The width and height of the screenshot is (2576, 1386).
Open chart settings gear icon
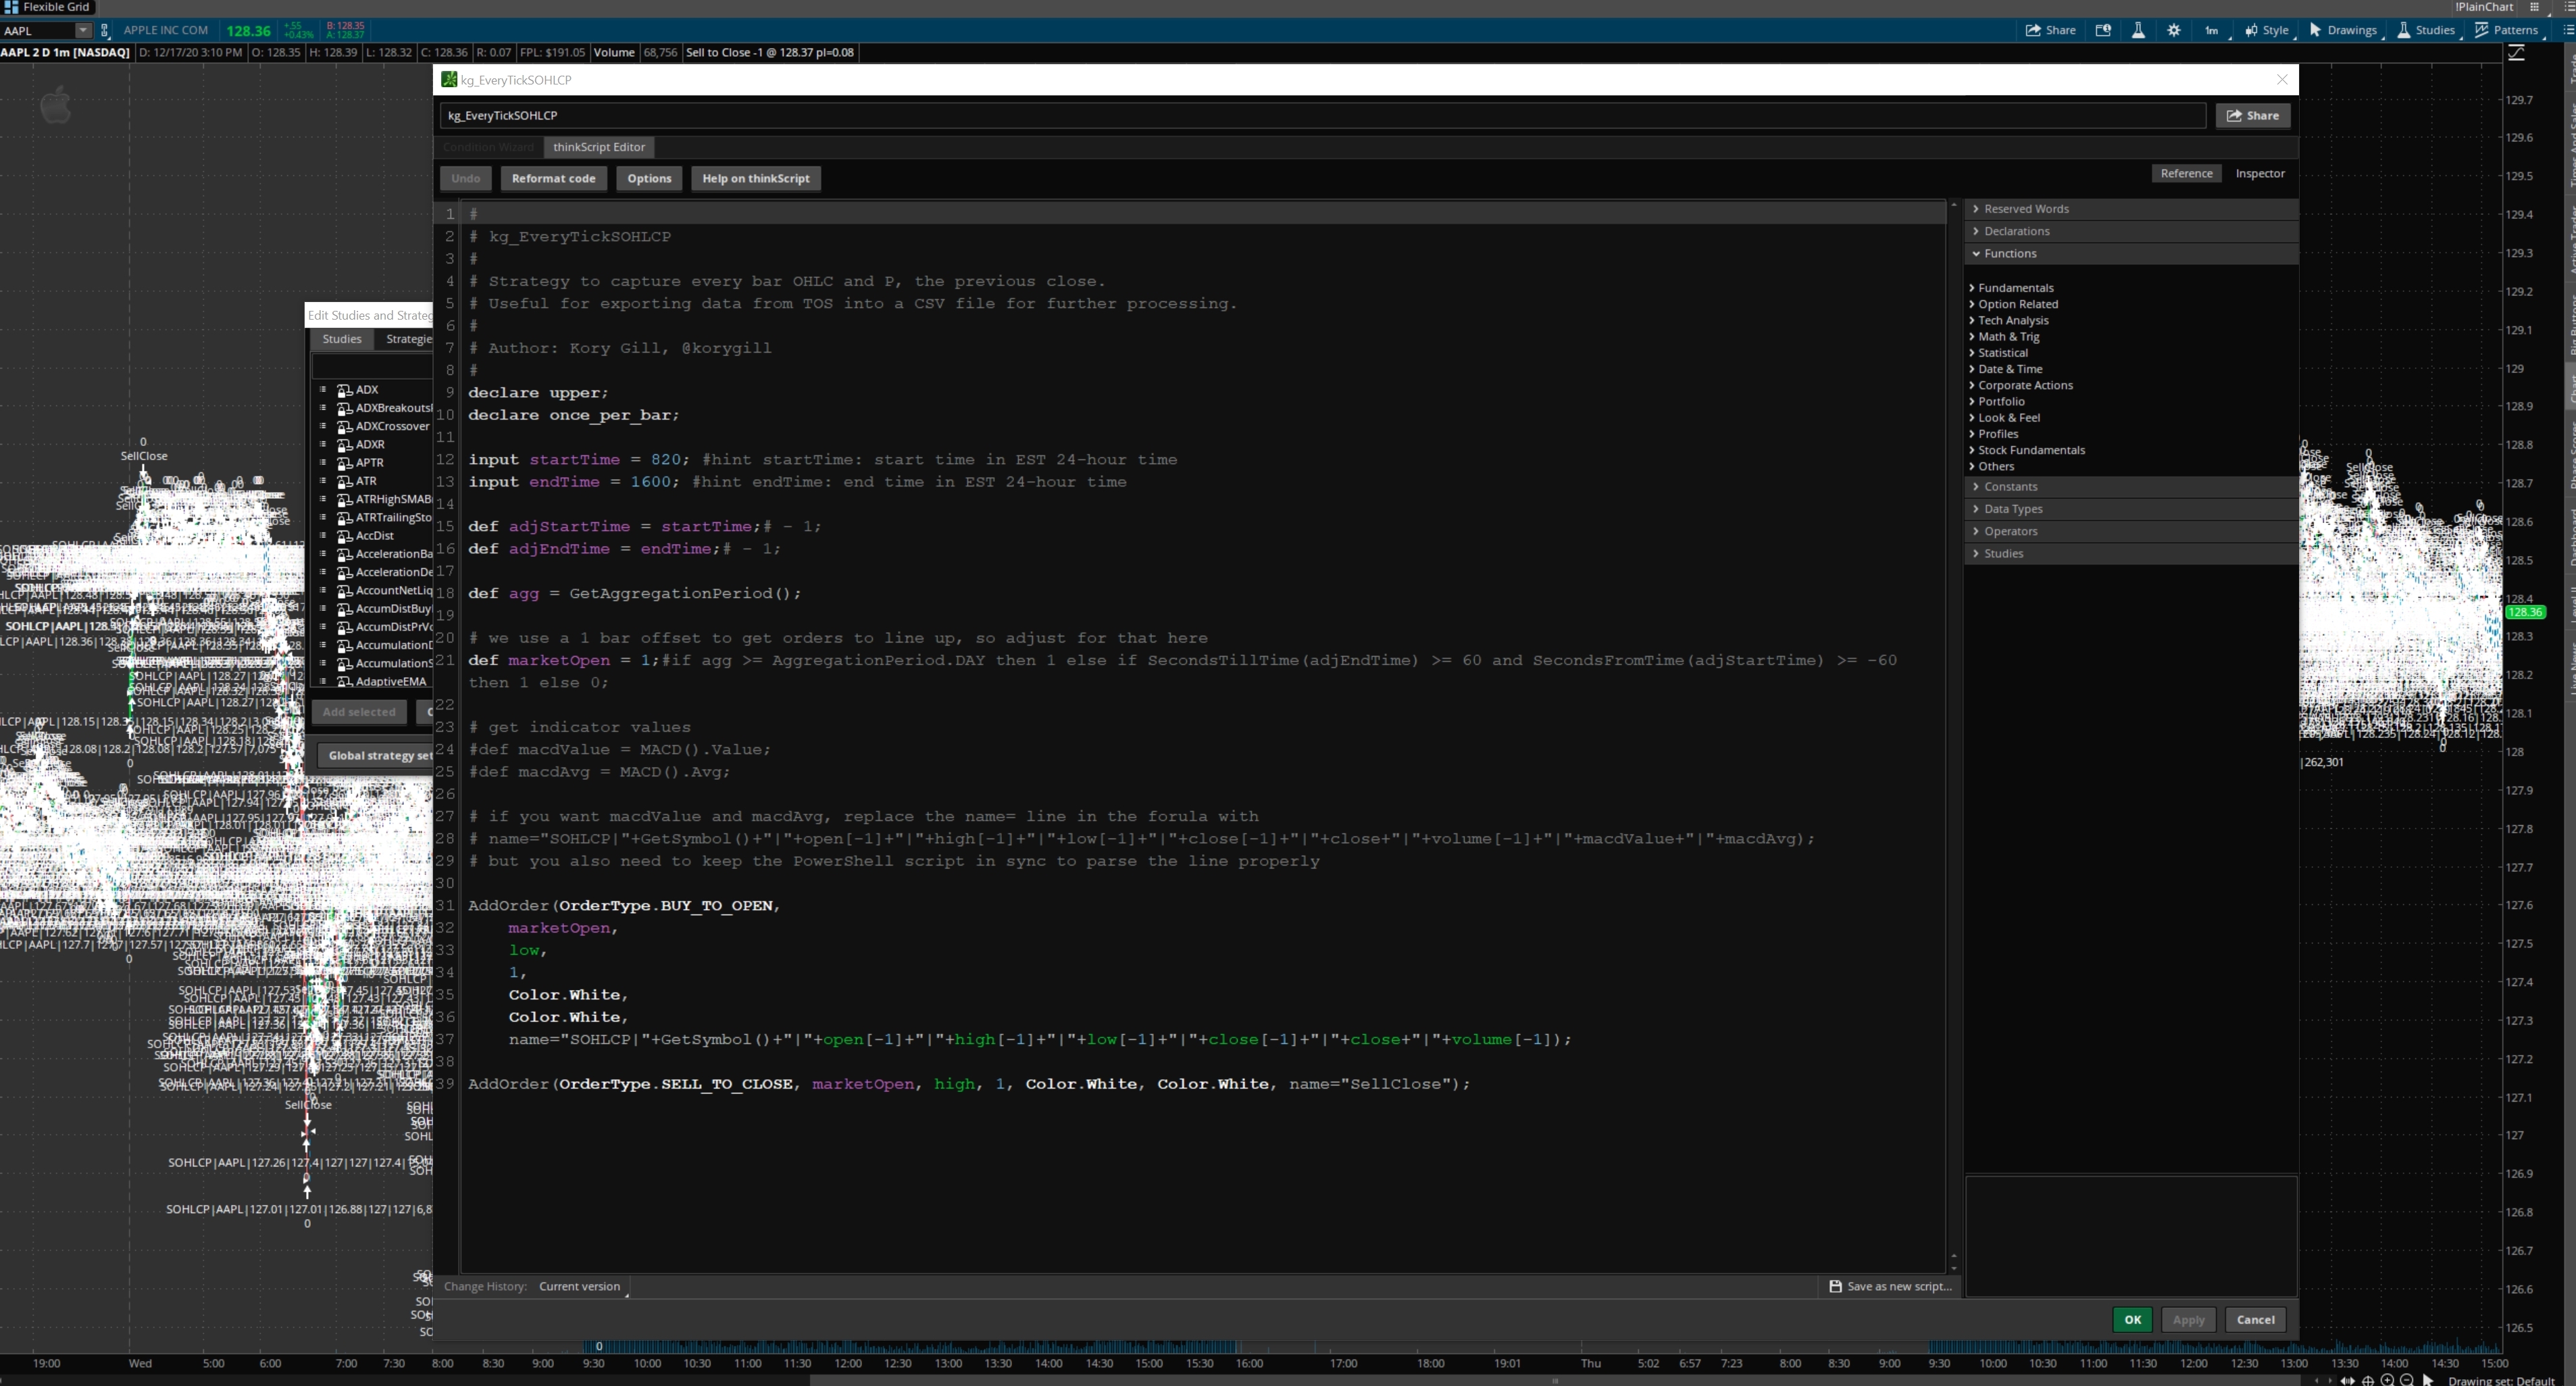tap(2173, 30)
